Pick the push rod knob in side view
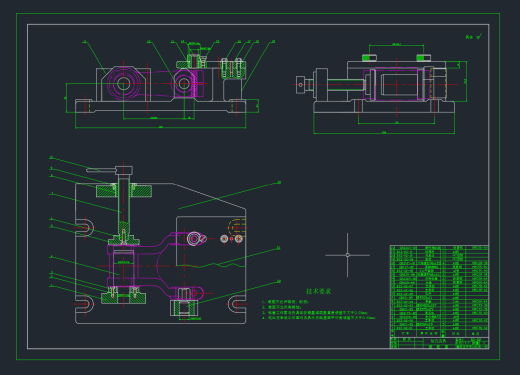Screen dimensions: 520x375 click(300, 85)
